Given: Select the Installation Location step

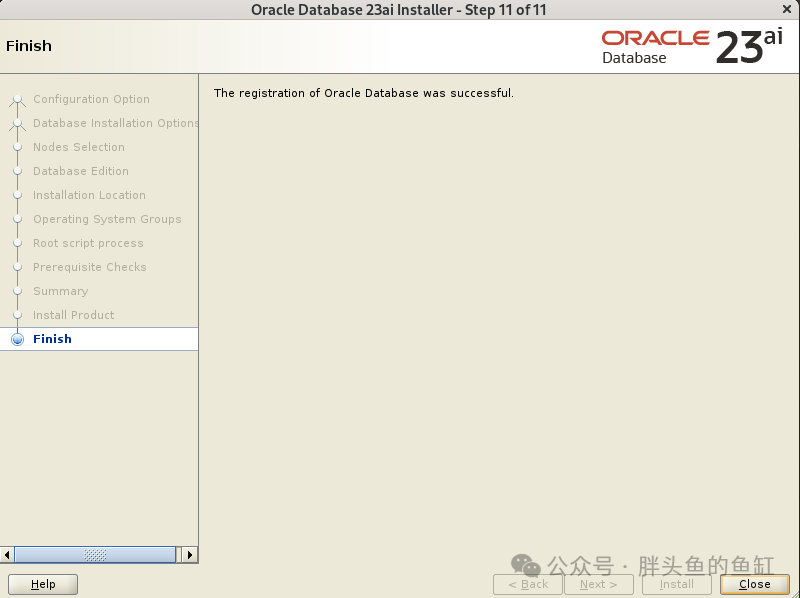Looking at the screenshot, I should click(x=89, y=195).
